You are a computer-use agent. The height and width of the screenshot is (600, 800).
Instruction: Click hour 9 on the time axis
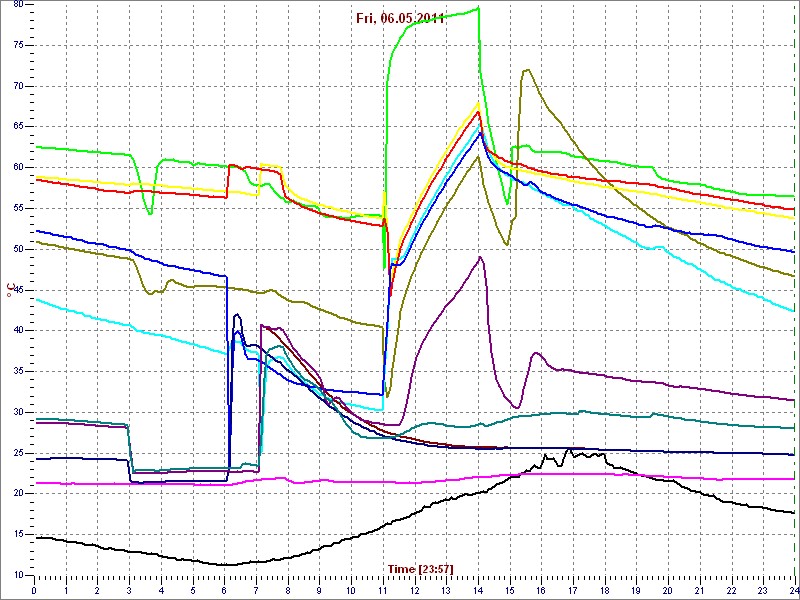point(319,589)
